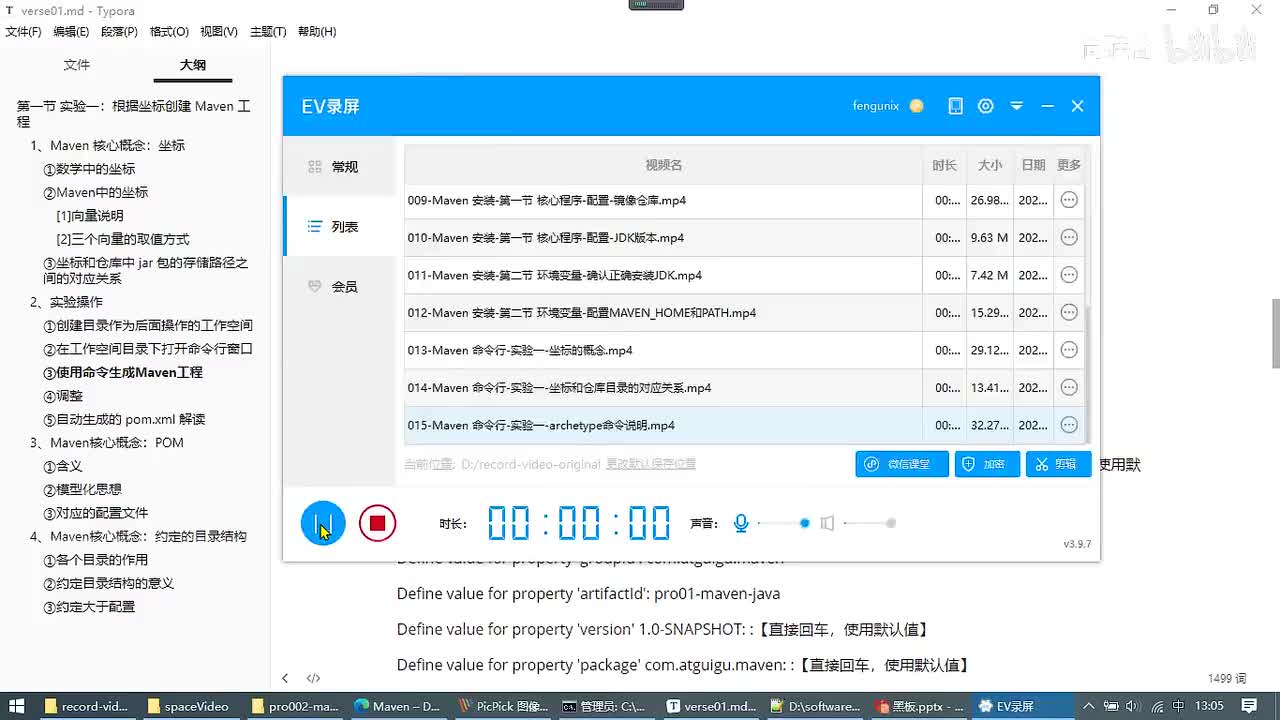Jump to outline item ⑤自动生成的 pom.xml 解读
This screenshot has width=1280, height=720.
pos(124,419)
